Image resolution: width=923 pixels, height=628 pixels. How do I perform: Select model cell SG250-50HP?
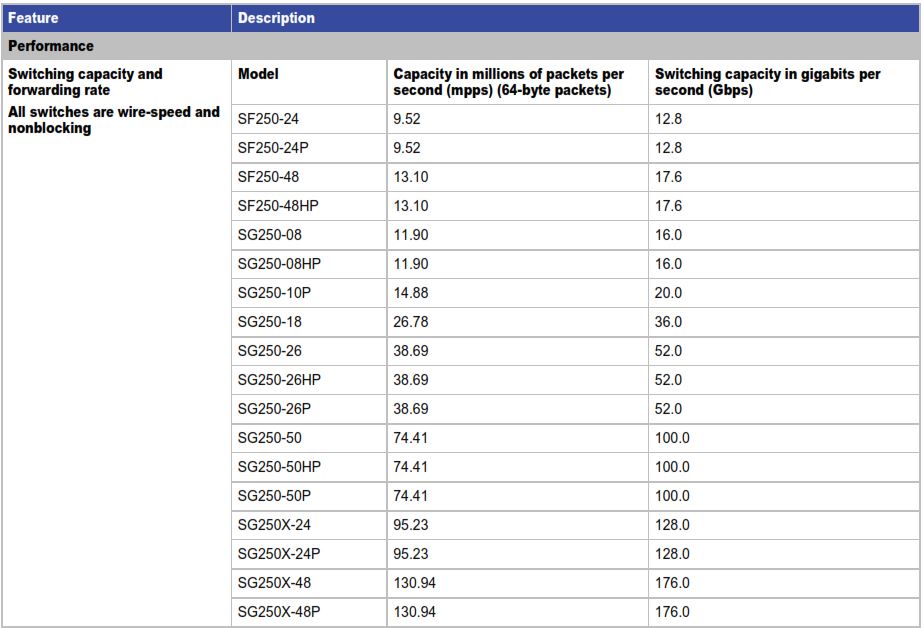[x=309, y=467]
